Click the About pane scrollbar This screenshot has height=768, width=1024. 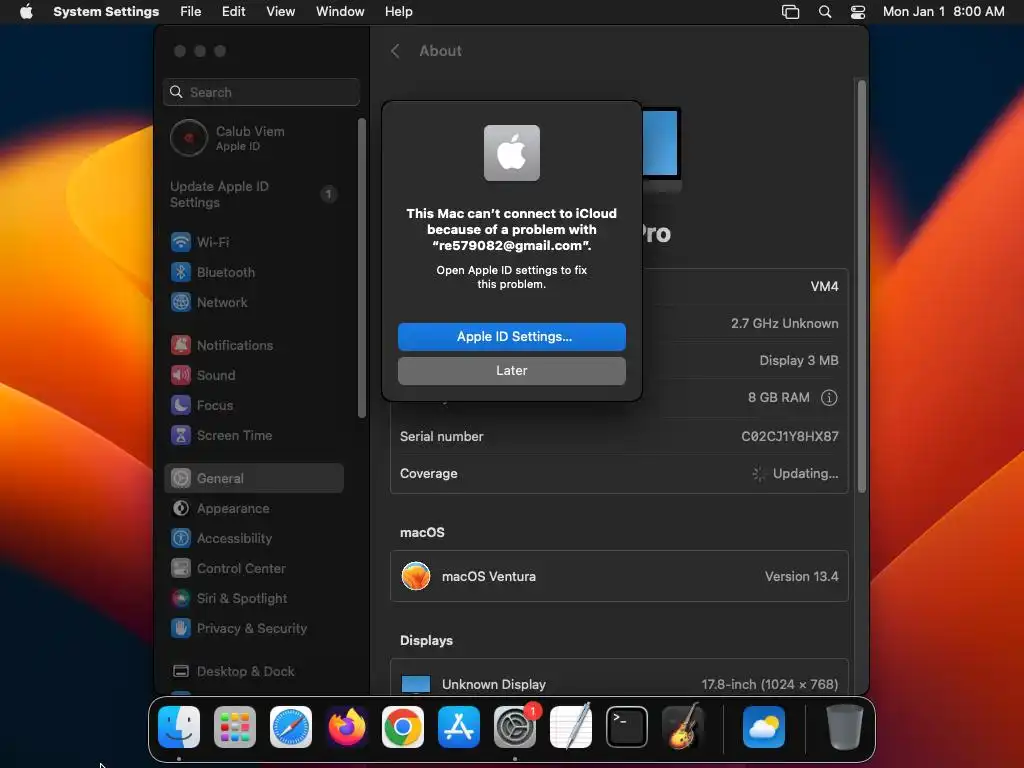point(861,286)
